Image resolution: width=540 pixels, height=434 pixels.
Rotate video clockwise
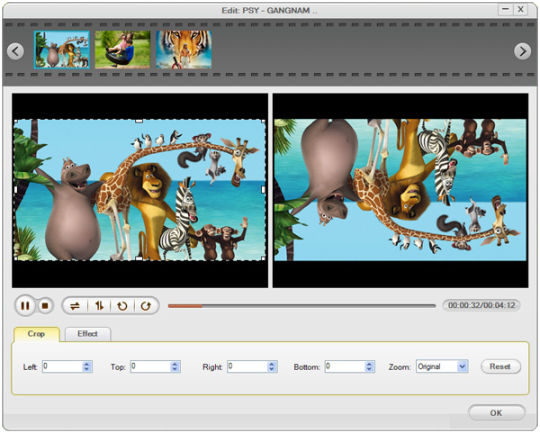146,306
